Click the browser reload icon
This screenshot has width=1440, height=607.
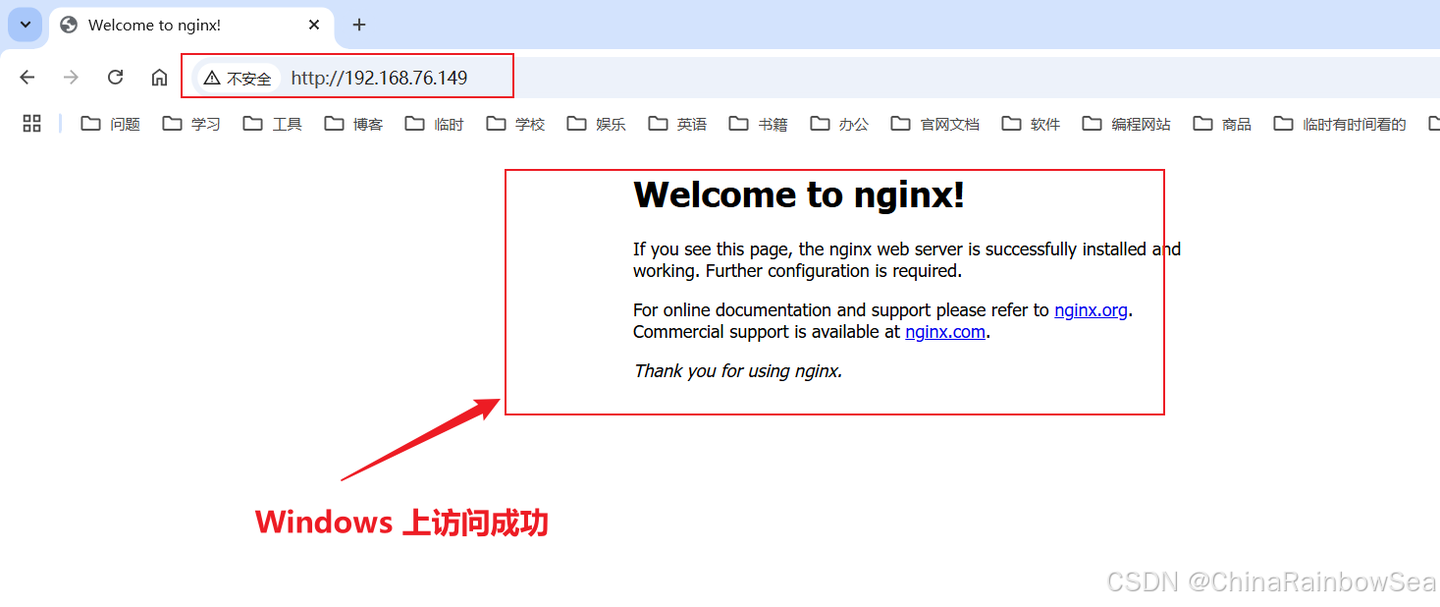(x=114, y=74)
